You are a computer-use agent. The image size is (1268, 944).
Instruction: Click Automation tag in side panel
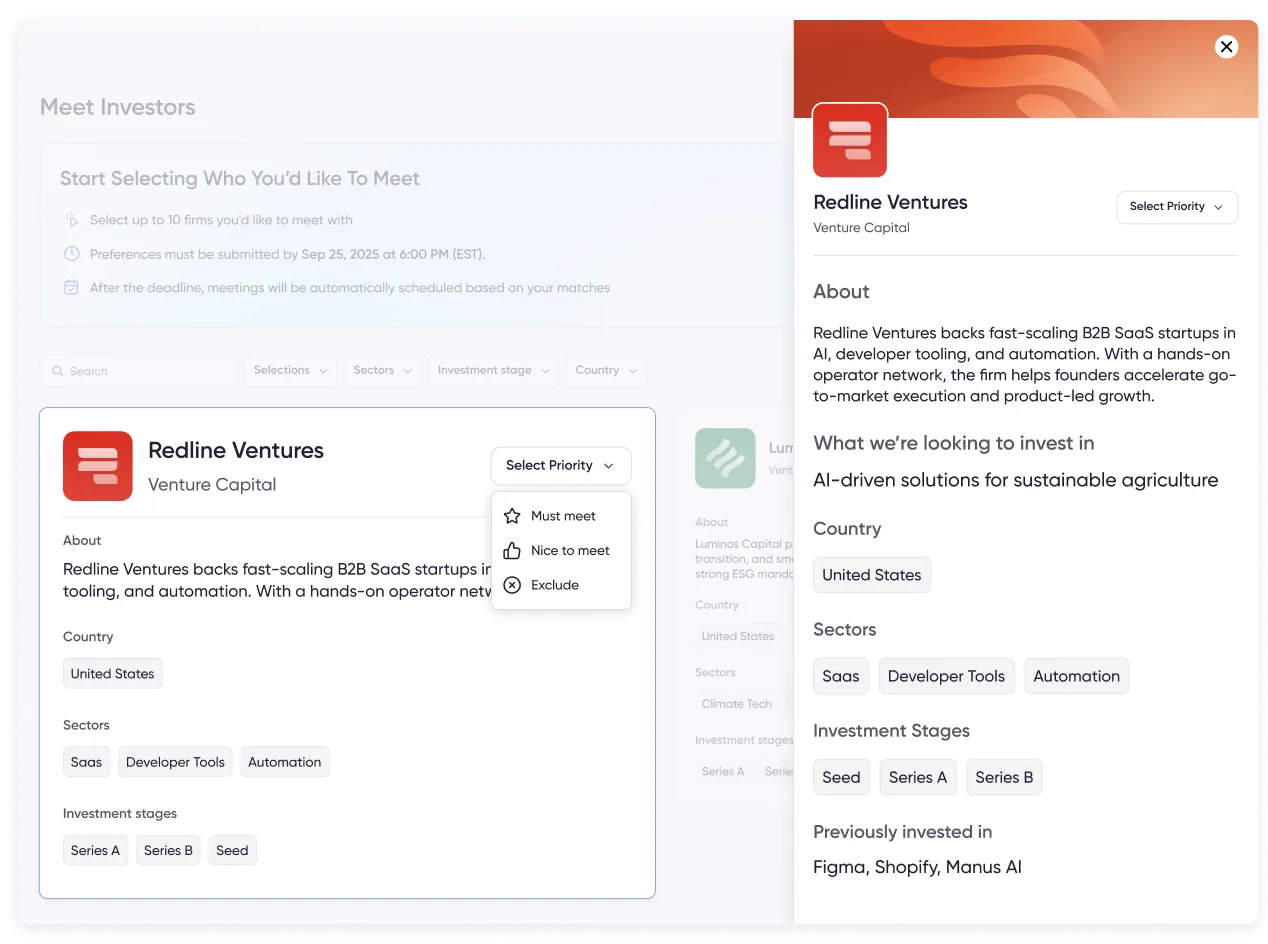(x=1077, y=676)
